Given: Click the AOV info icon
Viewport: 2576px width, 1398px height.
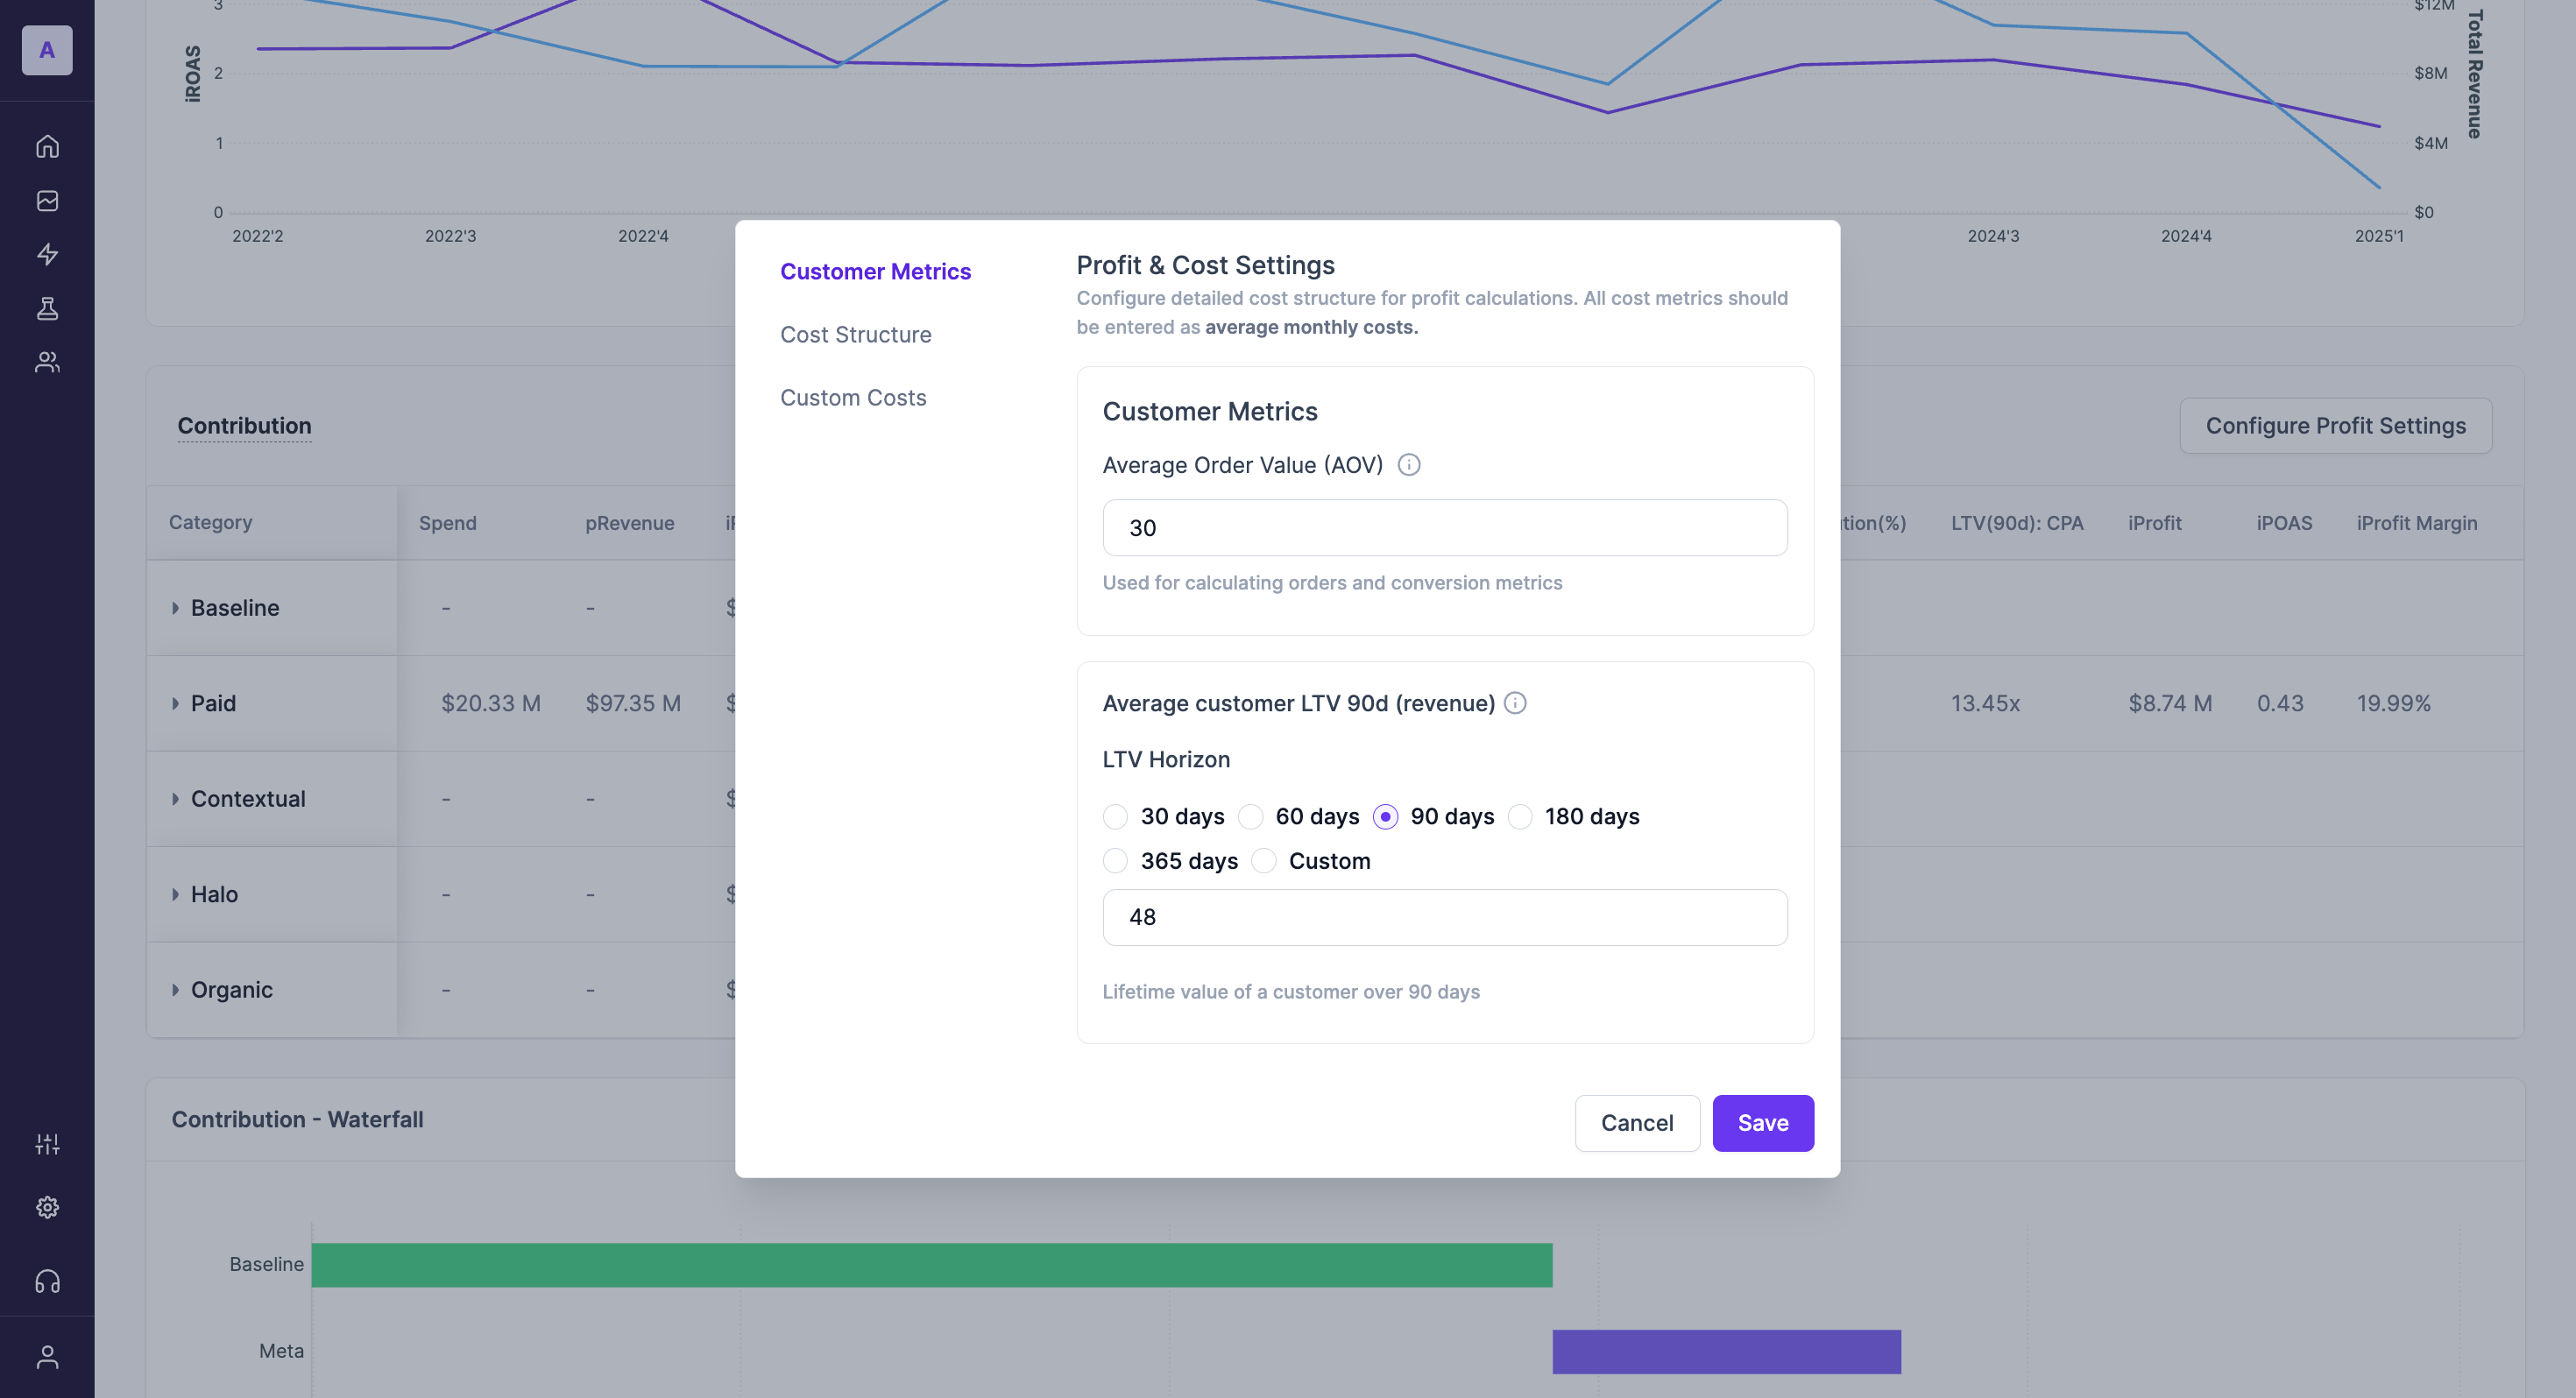Looking at the screenshot, I should [x=1408, y=465].
